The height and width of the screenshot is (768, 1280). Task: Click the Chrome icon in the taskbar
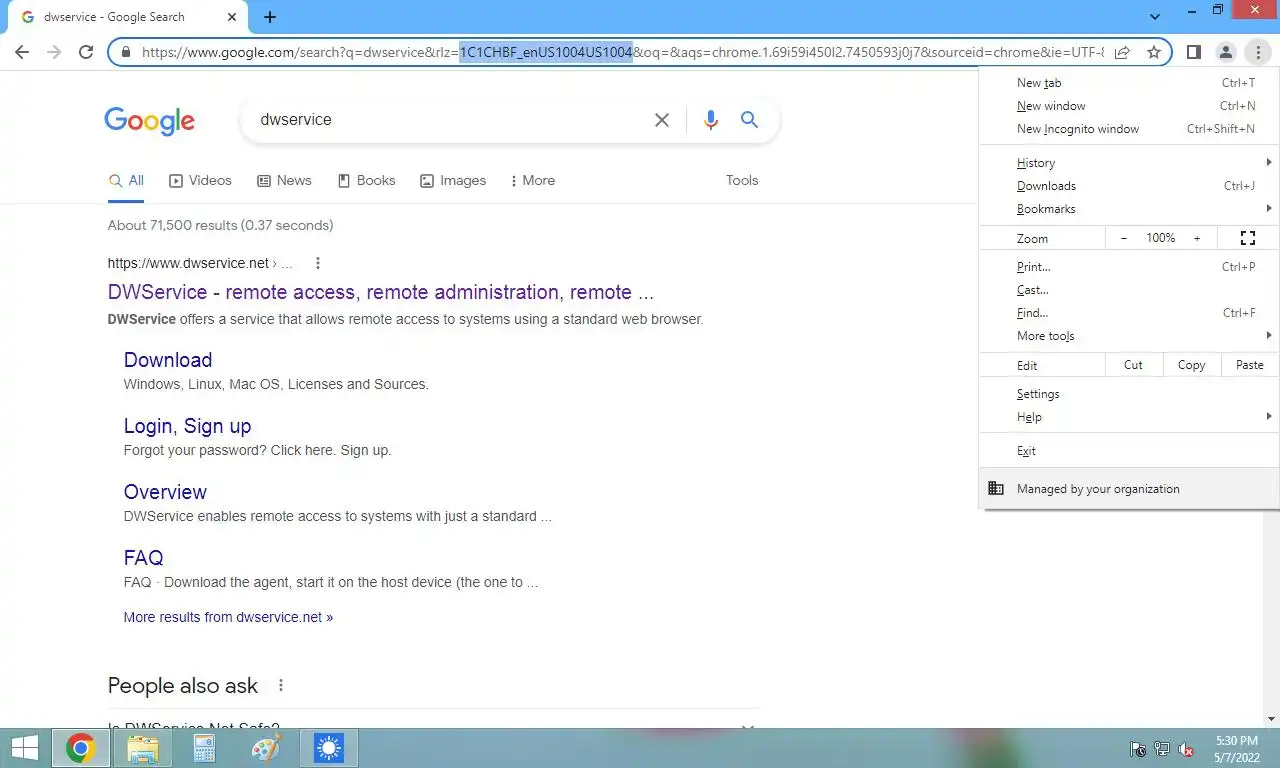point(81,747)
